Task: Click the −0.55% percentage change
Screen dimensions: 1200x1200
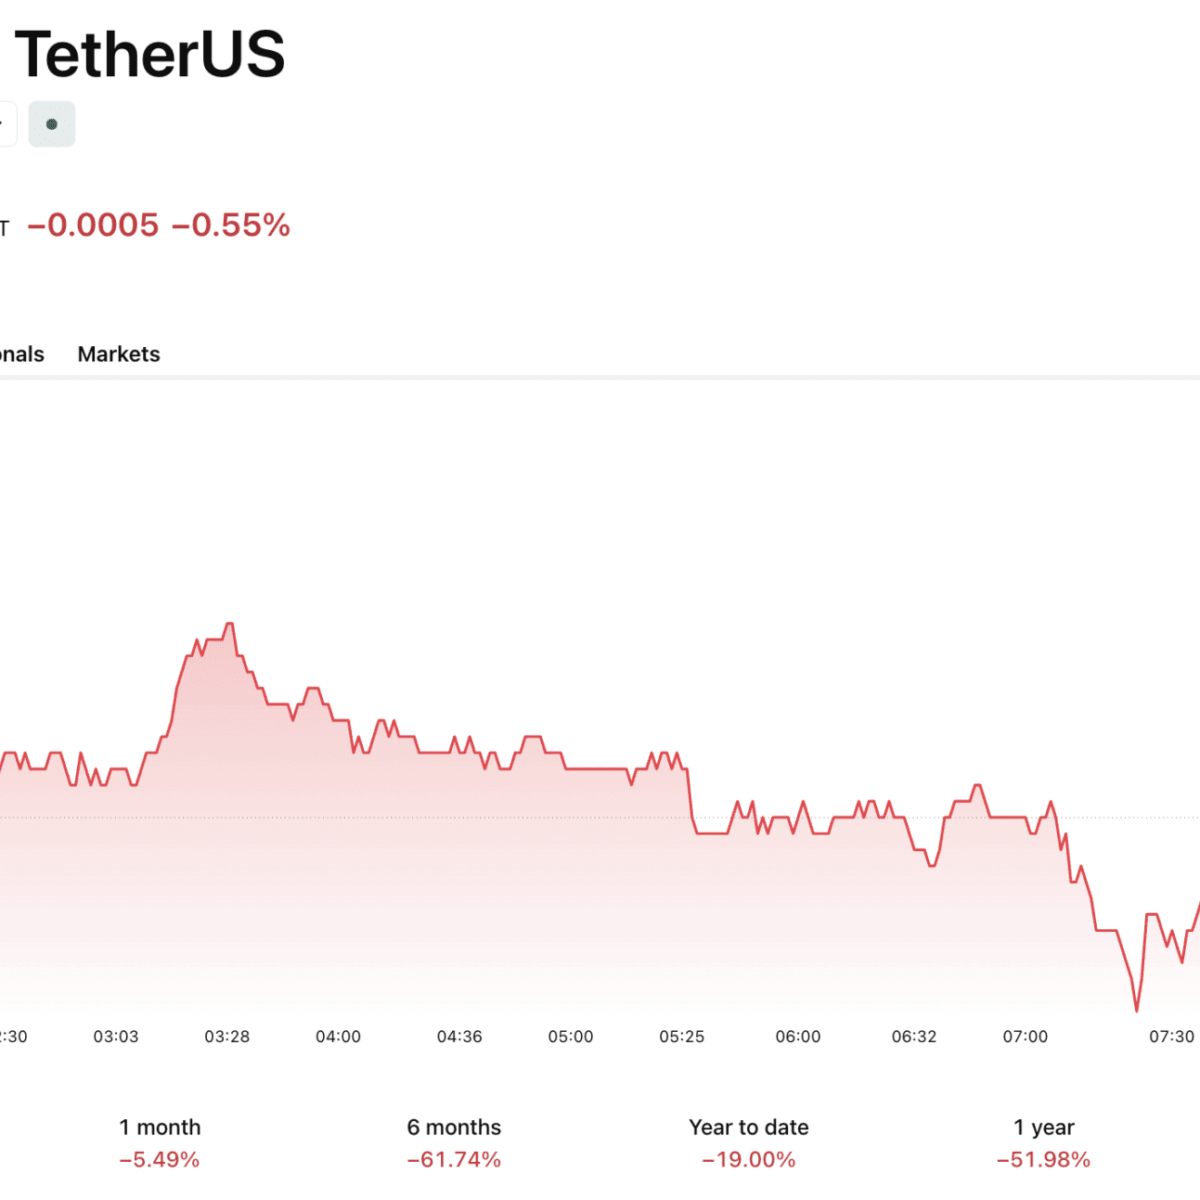Action: pyautogui.click(x=231, y=225)
